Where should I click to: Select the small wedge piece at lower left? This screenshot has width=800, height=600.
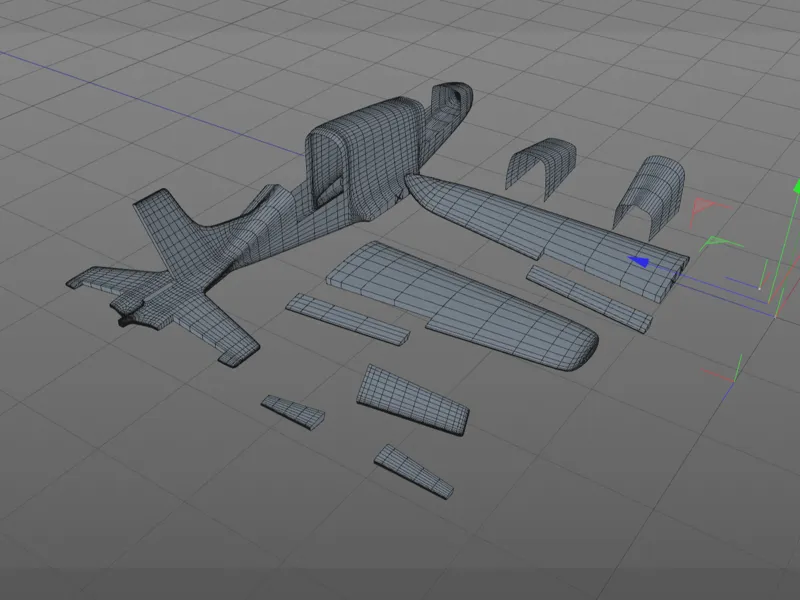point(293,411)
